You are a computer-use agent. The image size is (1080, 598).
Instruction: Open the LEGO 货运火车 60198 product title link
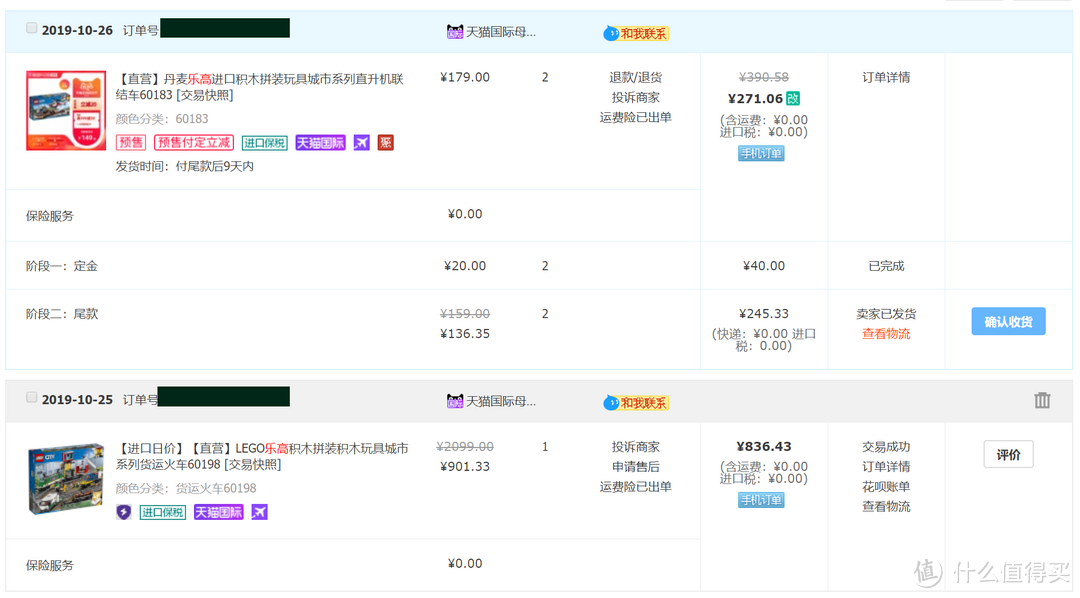click(x=262, y=456)
